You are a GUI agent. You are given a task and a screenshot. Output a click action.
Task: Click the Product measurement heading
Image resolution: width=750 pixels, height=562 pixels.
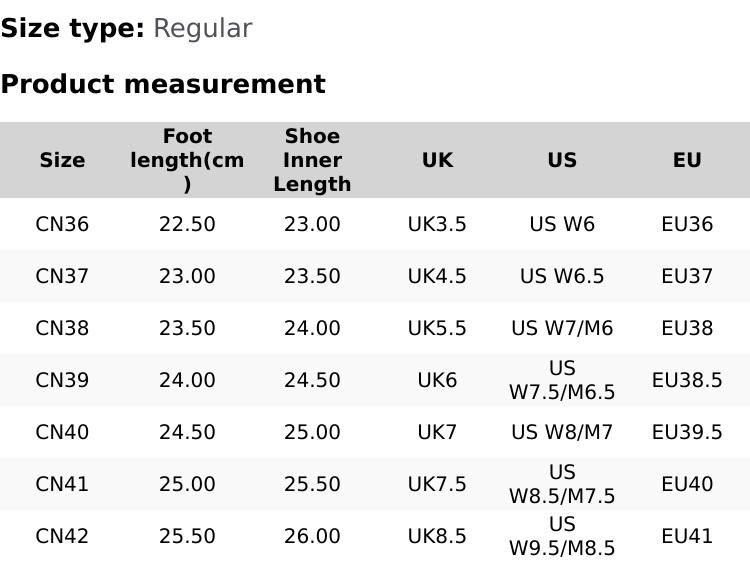pos(163,84)
